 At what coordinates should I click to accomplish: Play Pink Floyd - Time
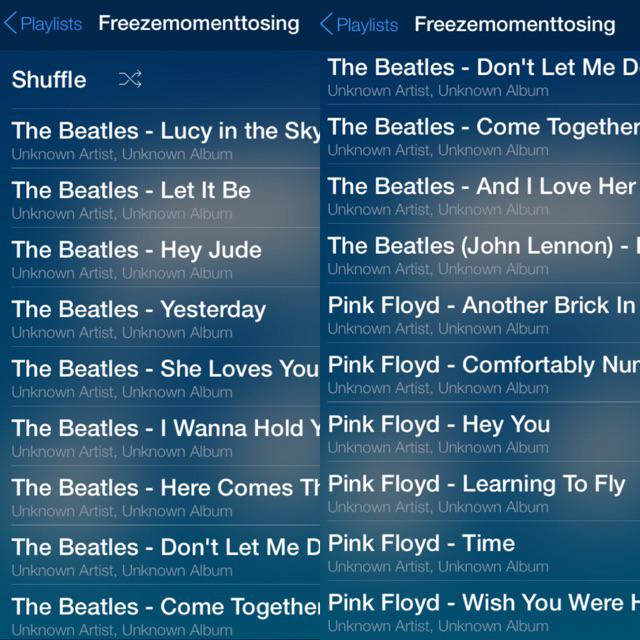point(484,551)
